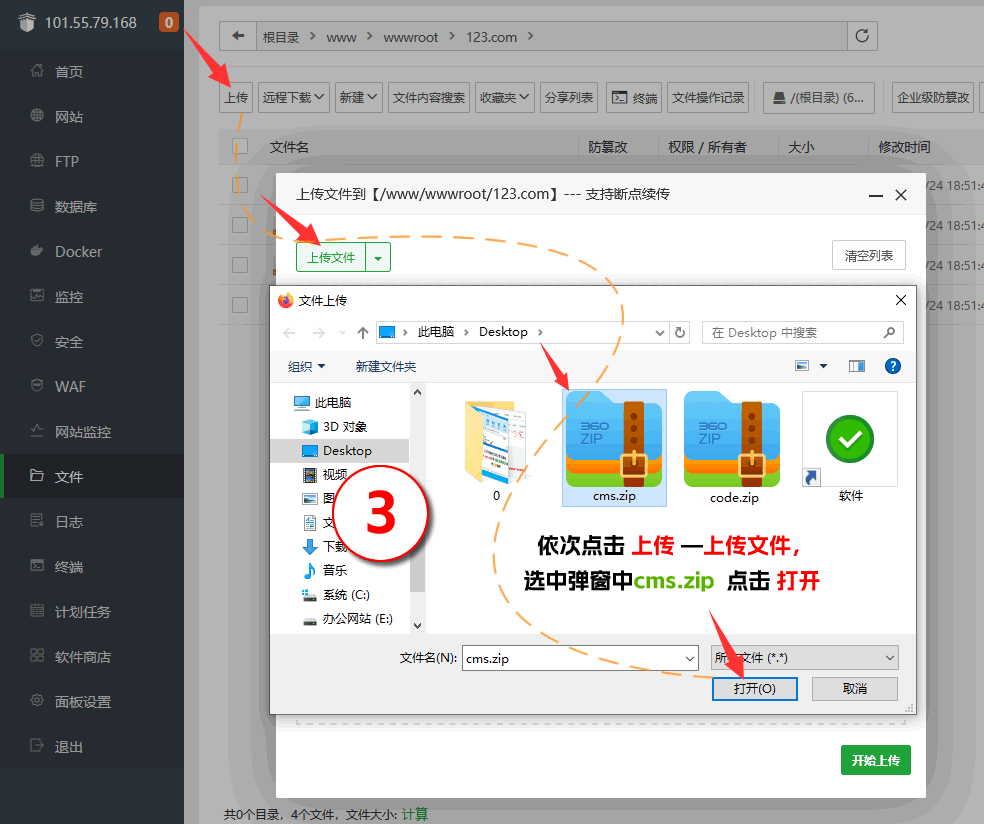Click the refresh icon beside the path bar
The height and width of the screenshot is (824, 984).
coord(863,37)
